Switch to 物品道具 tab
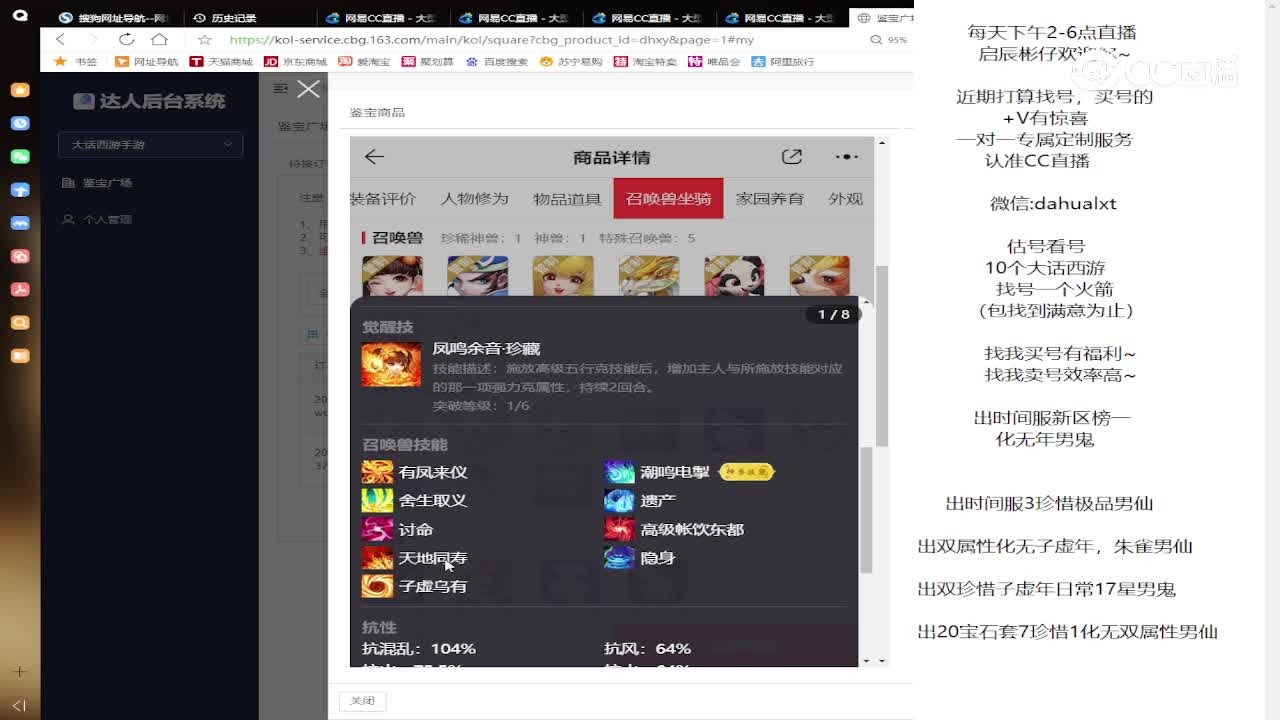 pos(567,199)
